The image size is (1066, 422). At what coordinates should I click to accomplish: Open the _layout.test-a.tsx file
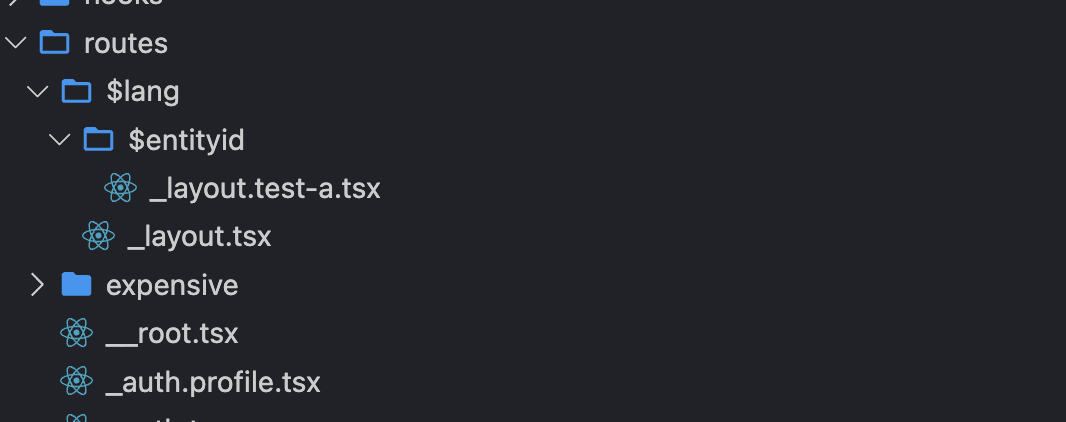tap(265, 188)
